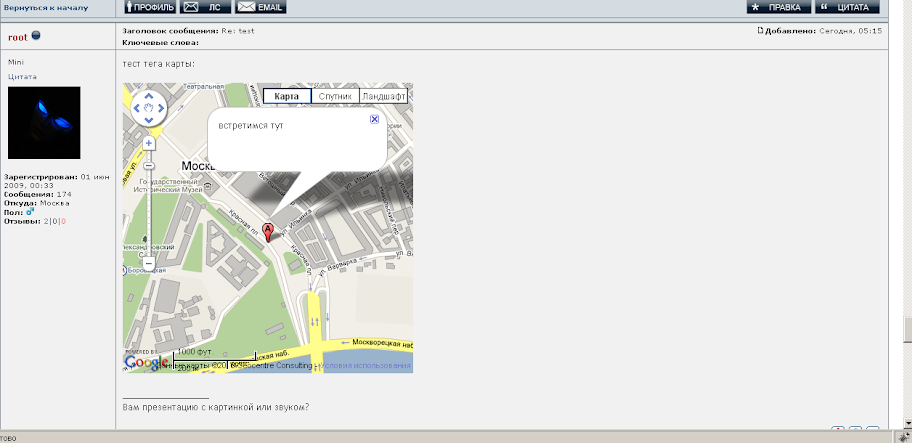Viewport: 912px width, 443px height.
Task: Click root's avatar image
Action: click(x=44, y=123)
